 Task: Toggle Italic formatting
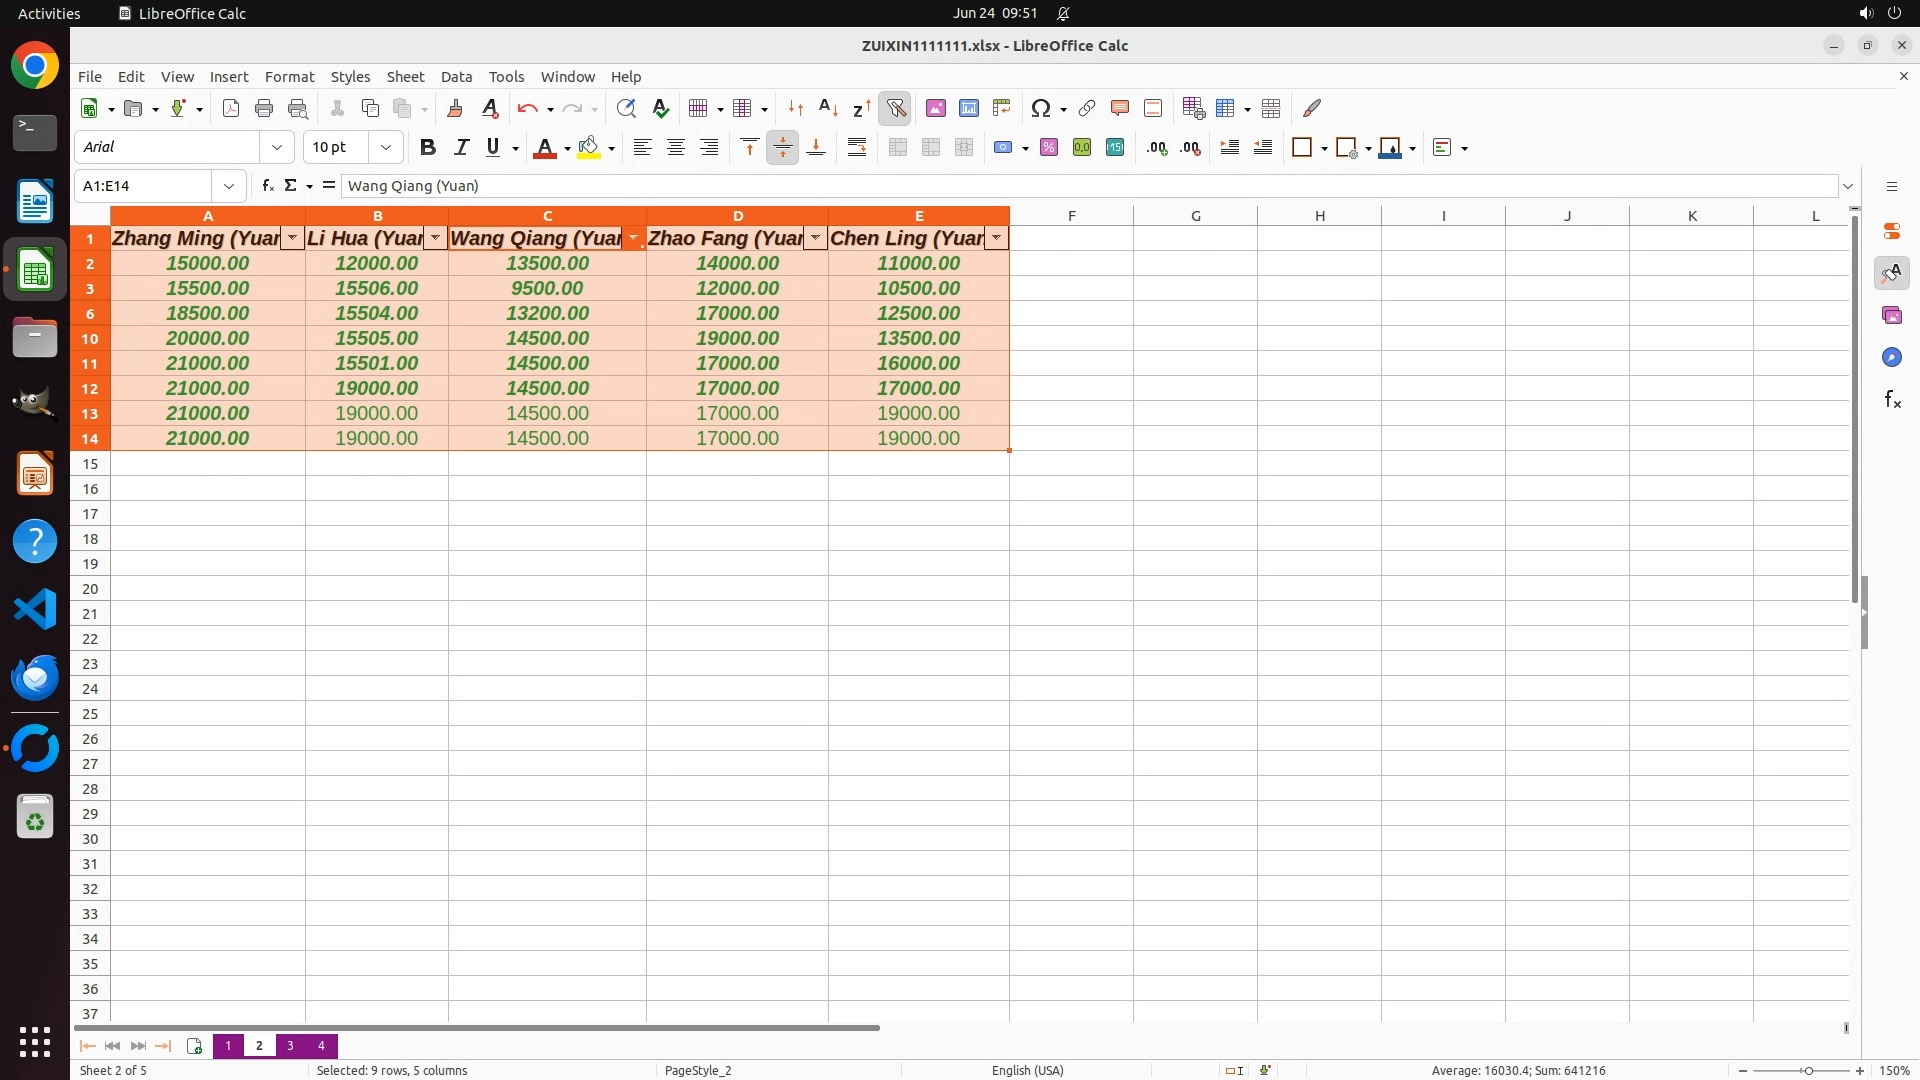pyautogui.click(x=461, y=147)
